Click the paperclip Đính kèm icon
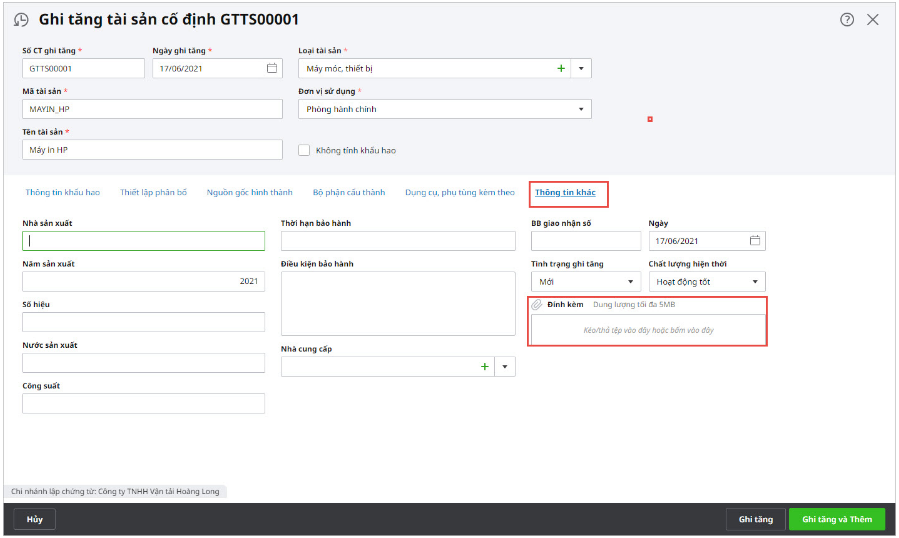The width and height of the screenshot is (899, 538). (537, 304)
